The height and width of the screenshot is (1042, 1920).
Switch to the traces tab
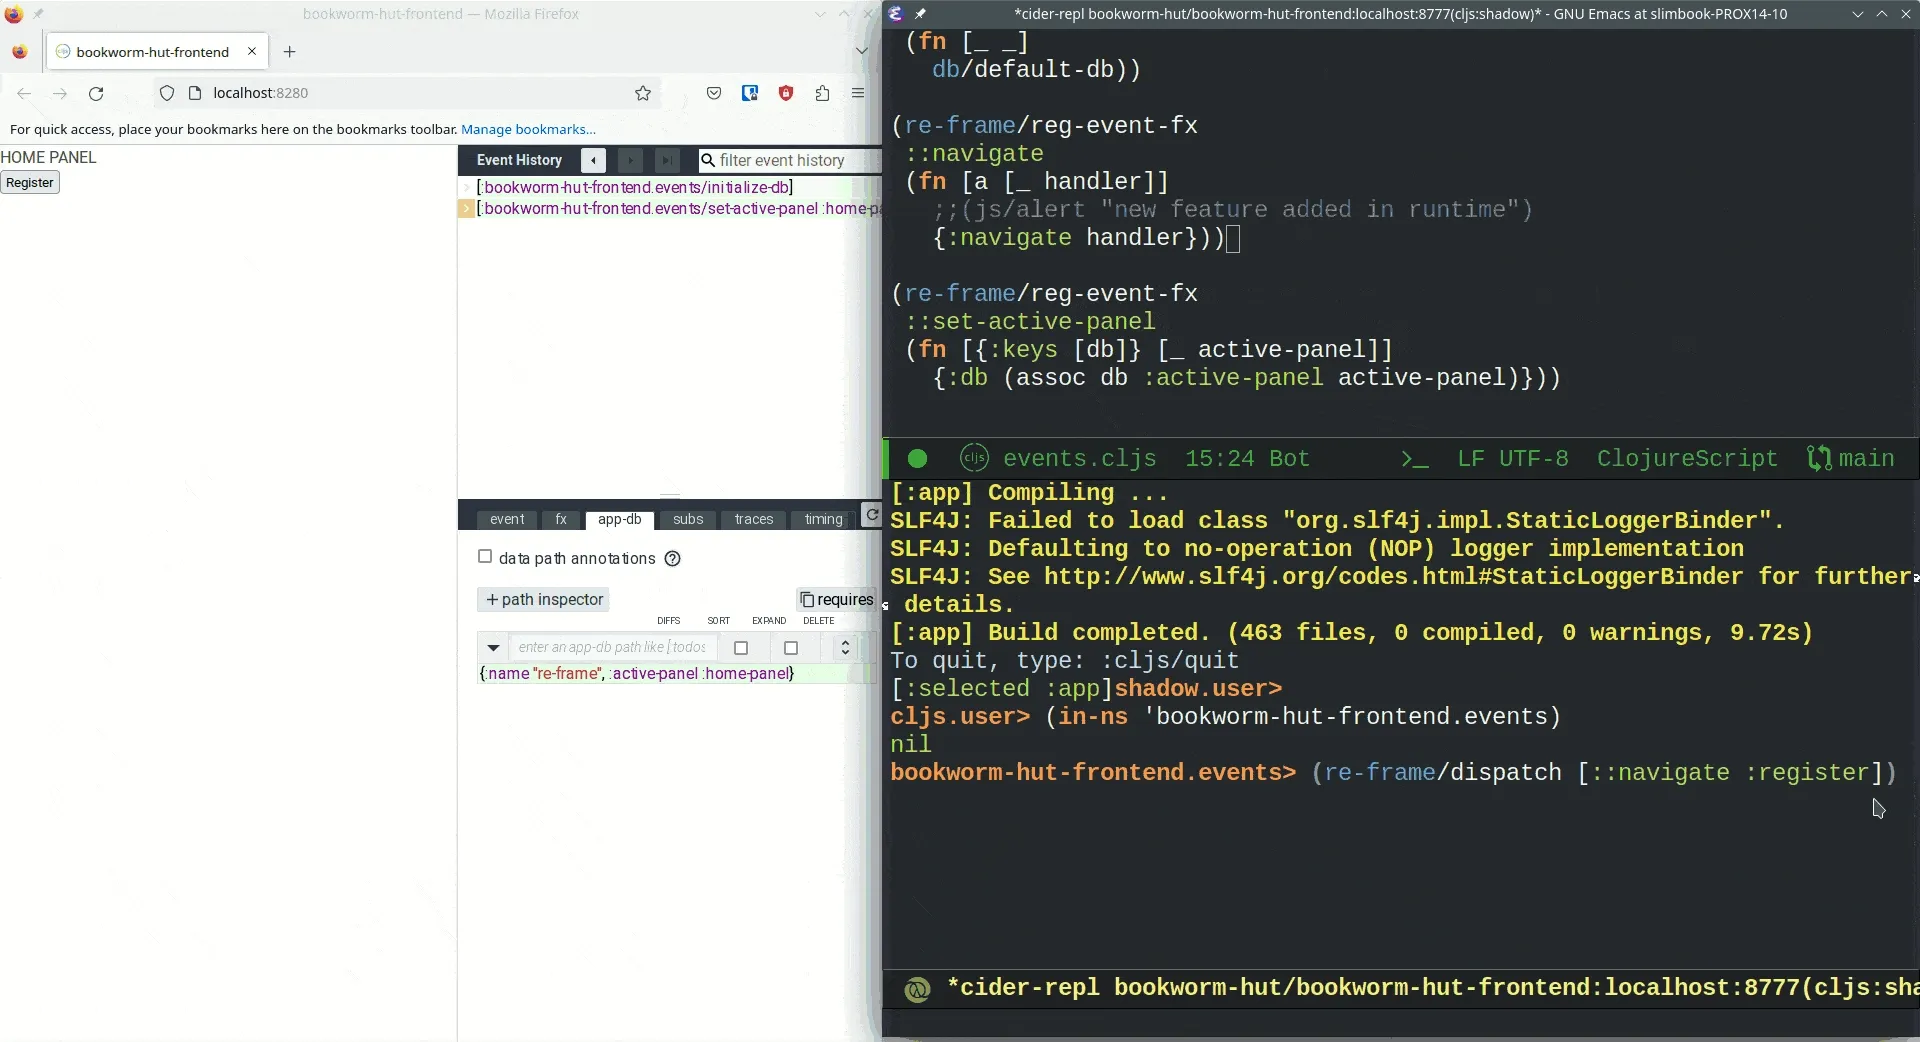pyautogui.click(x=753, y=520)
